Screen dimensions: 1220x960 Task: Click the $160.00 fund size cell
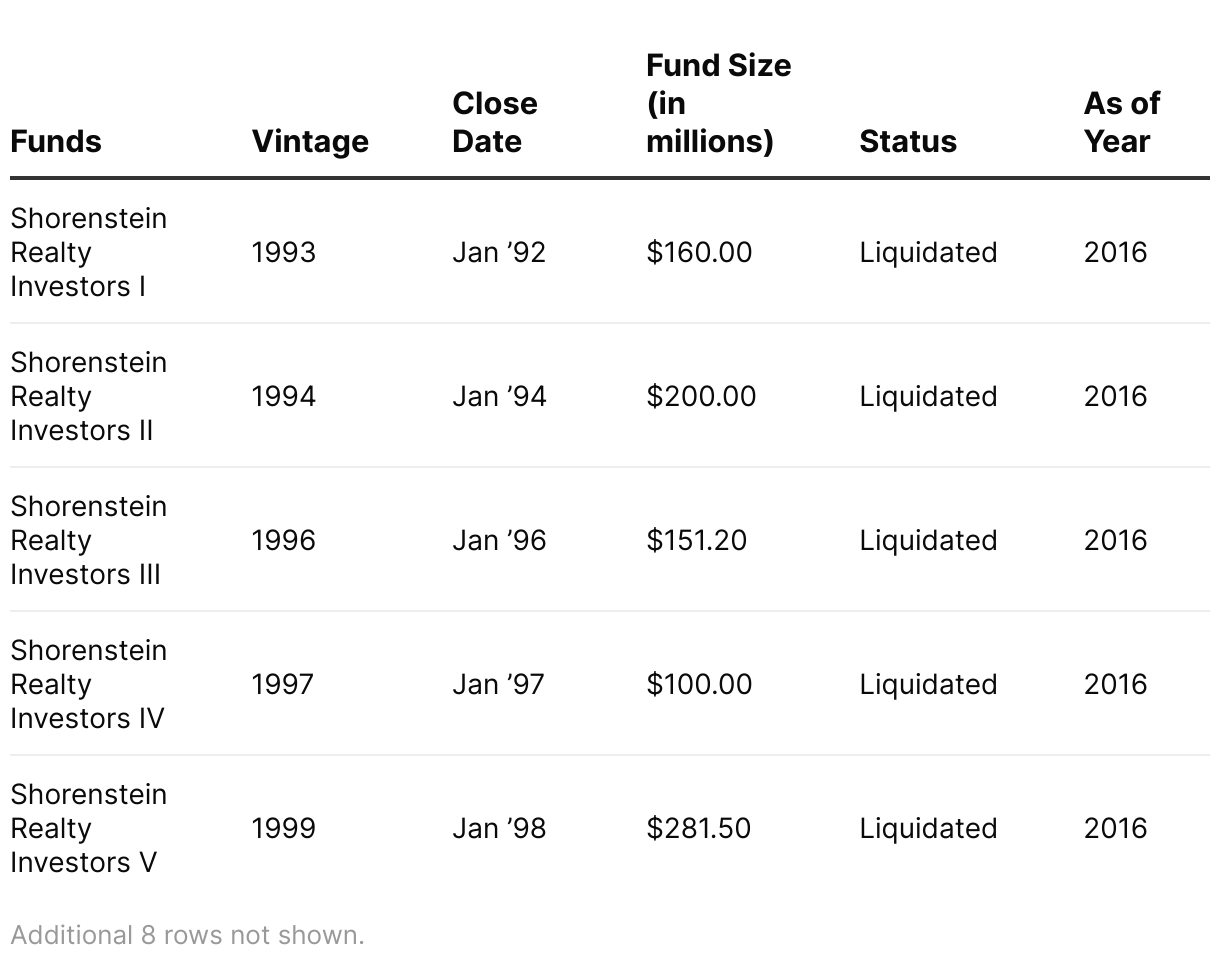(699, 252)
